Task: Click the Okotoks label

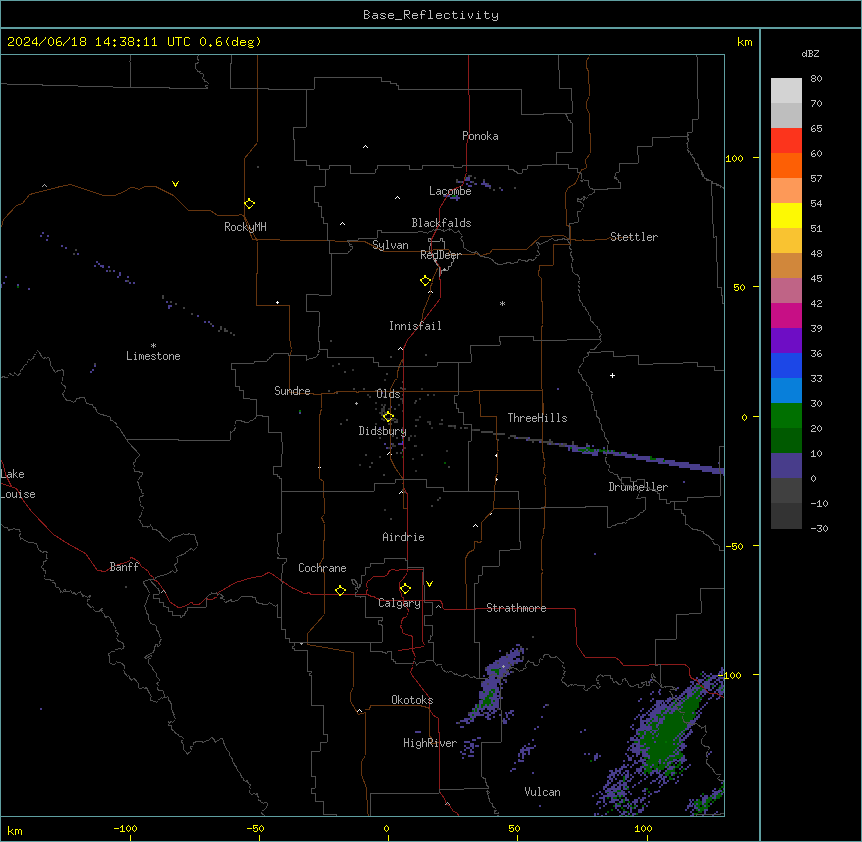Action: click(x=412, y=700)
